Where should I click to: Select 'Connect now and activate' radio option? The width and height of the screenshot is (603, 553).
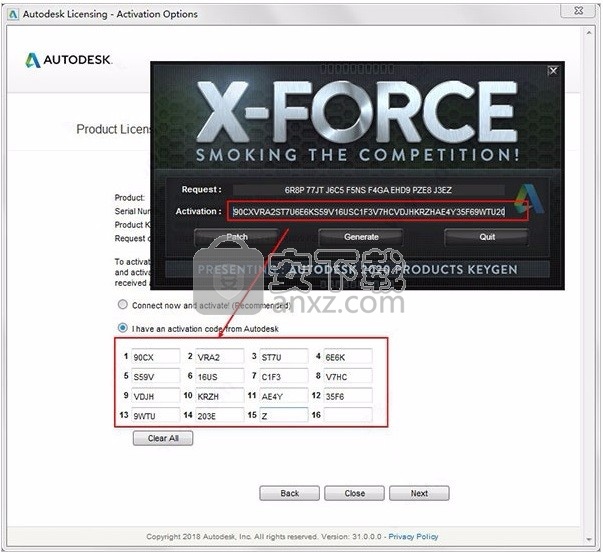click(123, 305)
